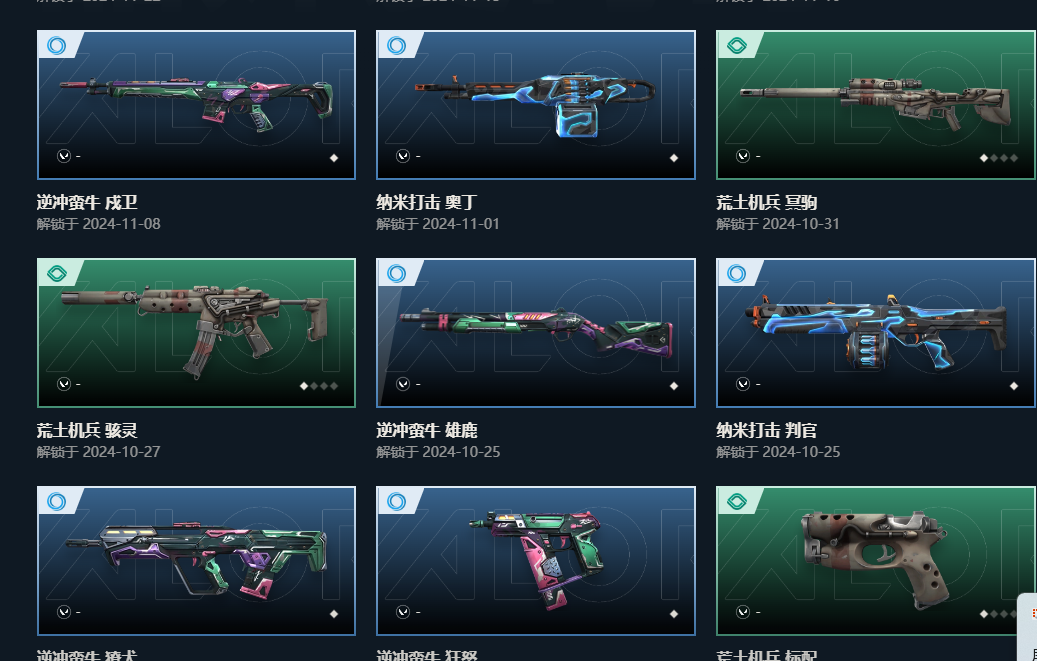This screenshot has height=661, width=1037.
Task: Click the VP currency icon on 纳米打击 判官 card
Action: (743, 384)
